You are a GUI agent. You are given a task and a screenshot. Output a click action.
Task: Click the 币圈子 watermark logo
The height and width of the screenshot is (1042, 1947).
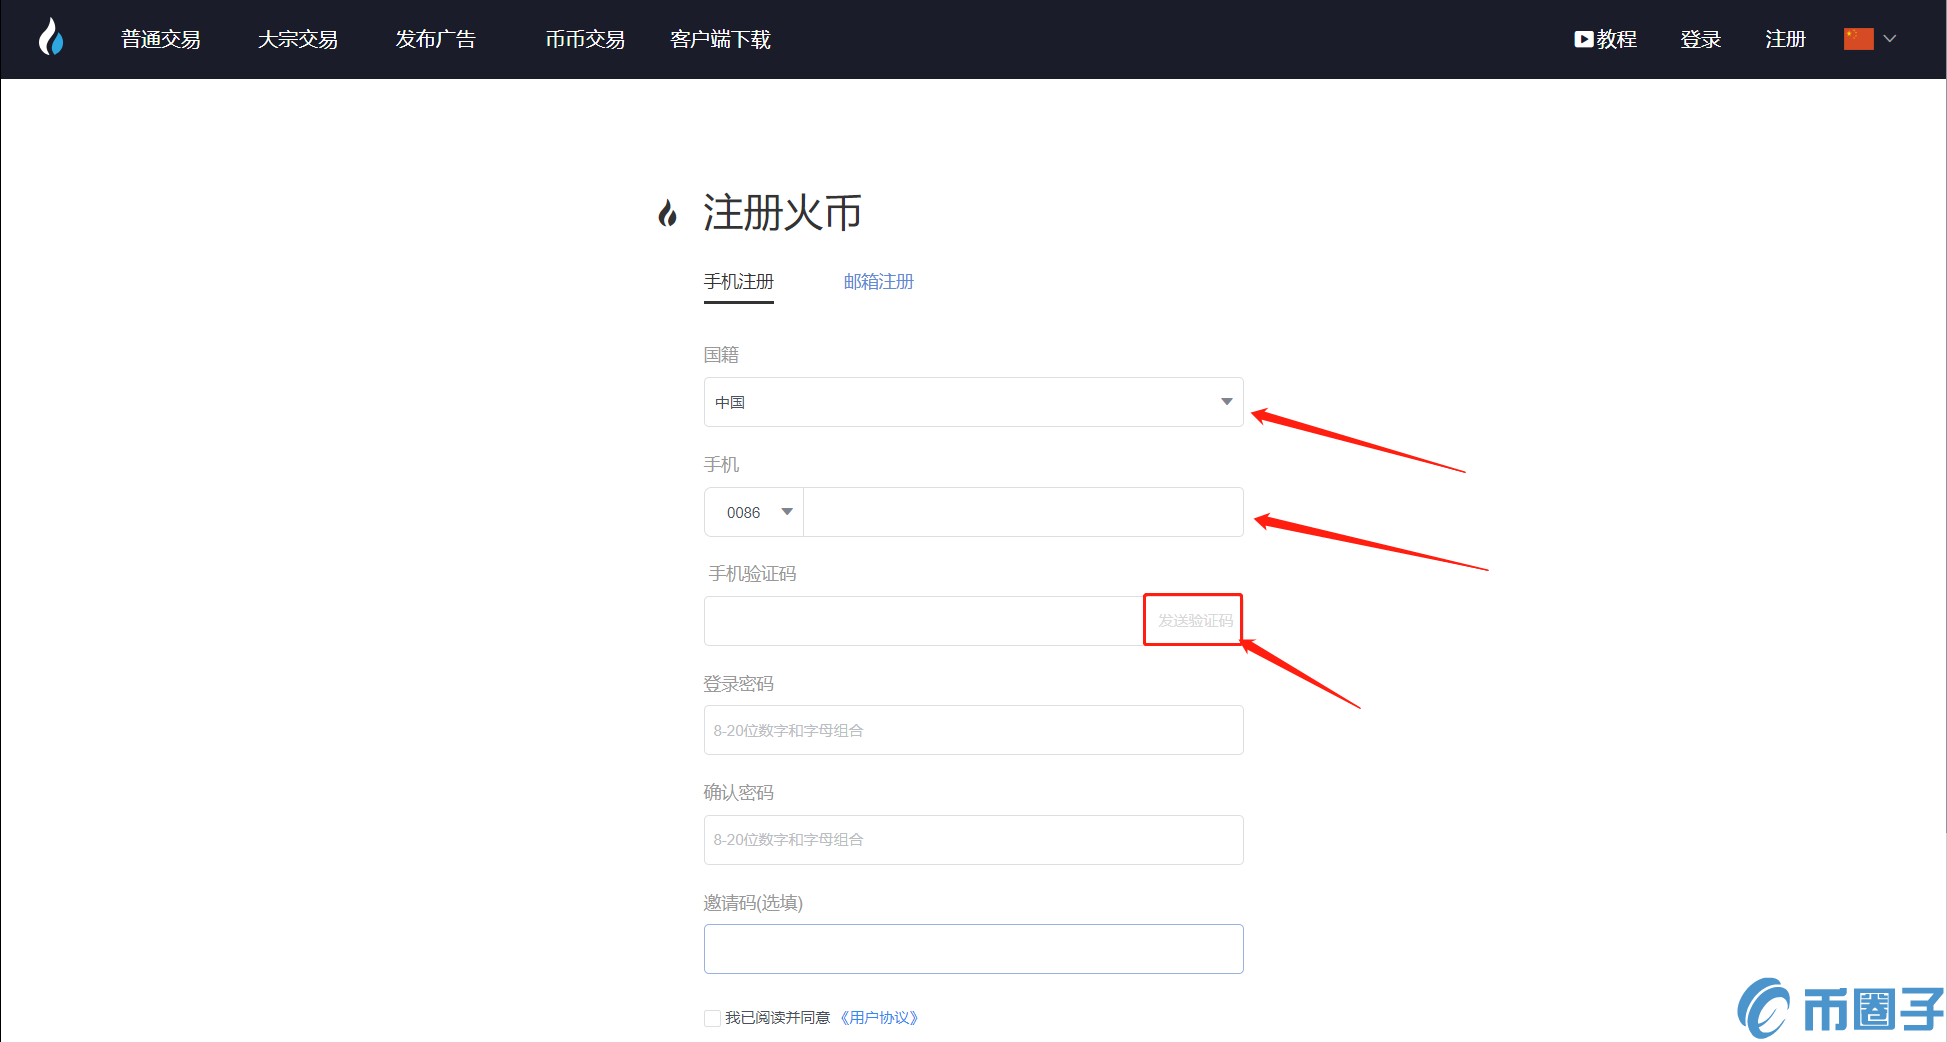[1840, 1008]
